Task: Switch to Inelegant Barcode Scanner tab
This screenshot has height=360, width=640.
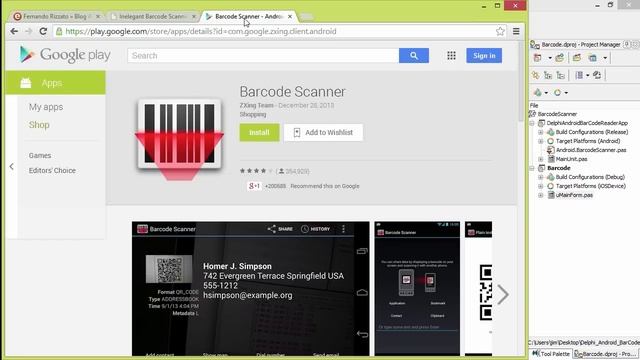Action: [153, 16]
